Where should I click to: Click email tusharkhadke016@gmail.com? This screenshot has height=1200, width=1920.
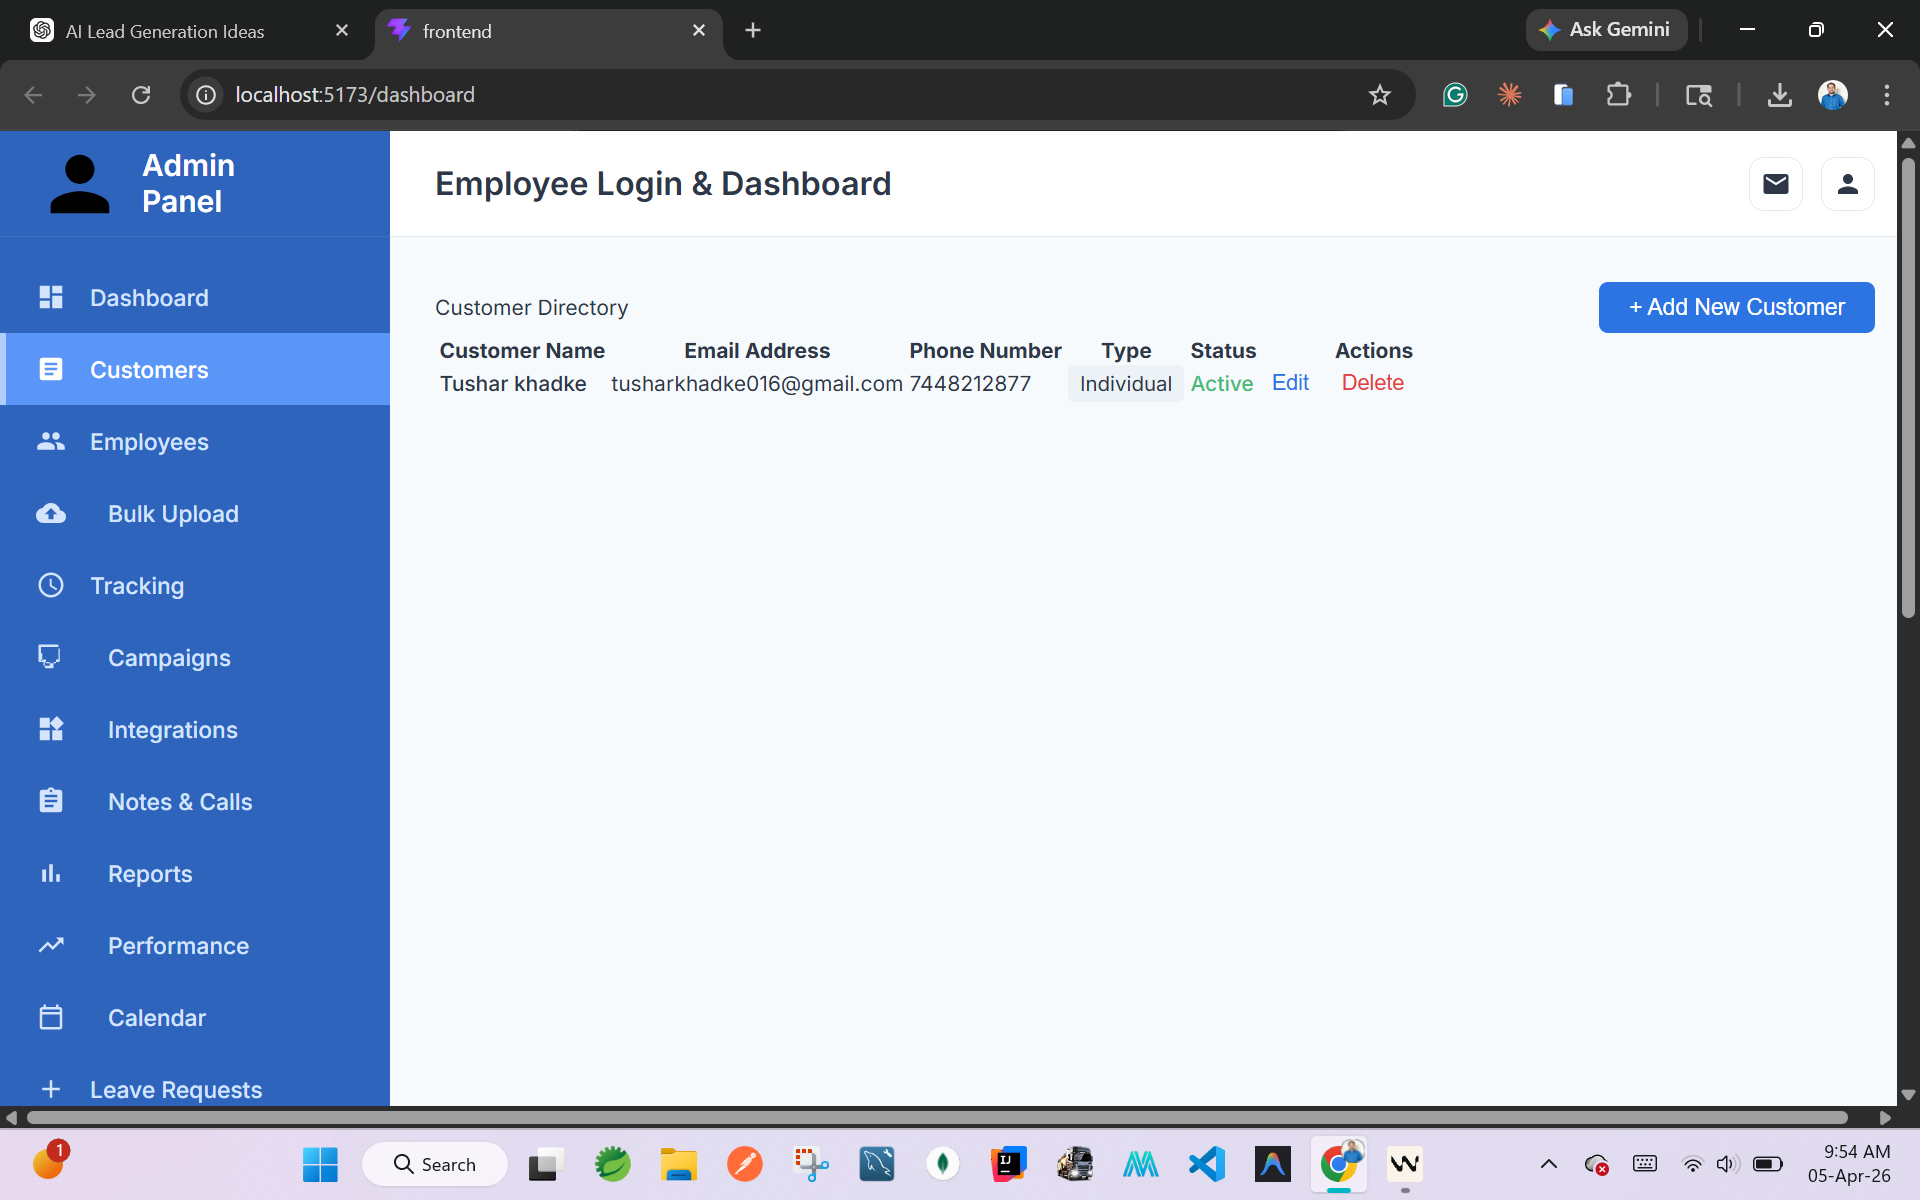click(x=757, y=384)
